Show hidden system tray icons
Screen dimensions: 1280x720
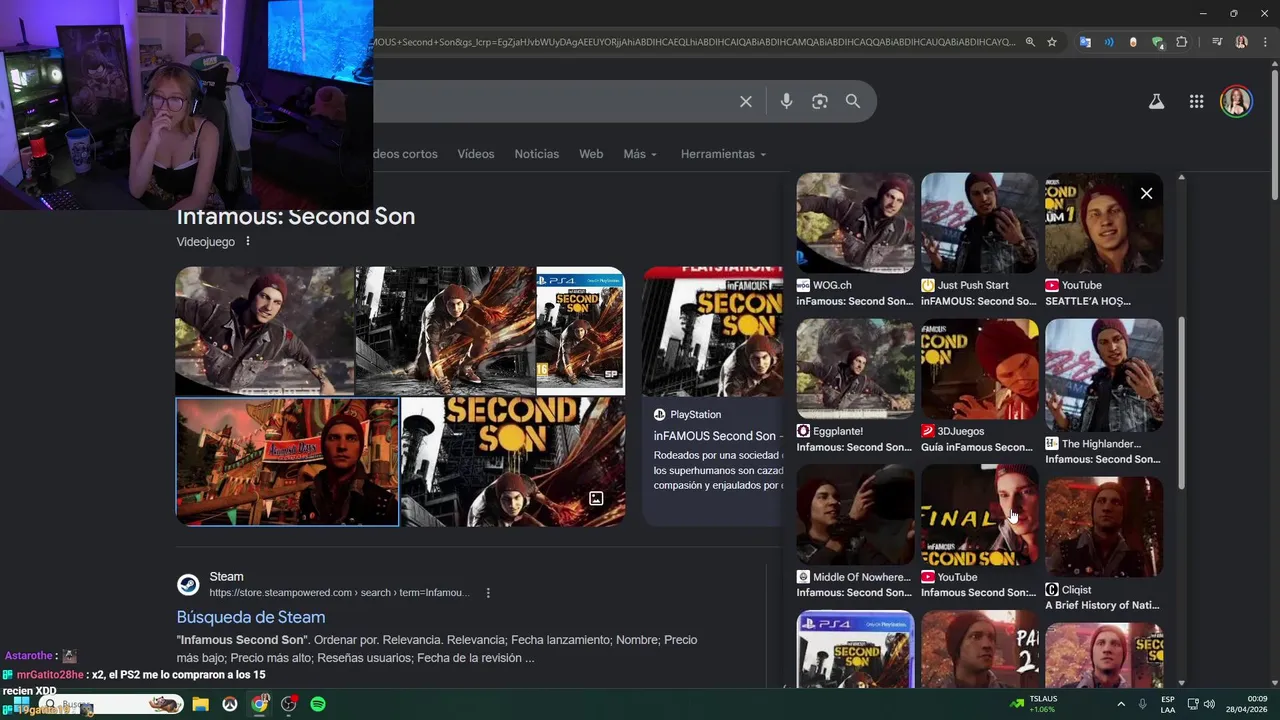pos(1121,704)
